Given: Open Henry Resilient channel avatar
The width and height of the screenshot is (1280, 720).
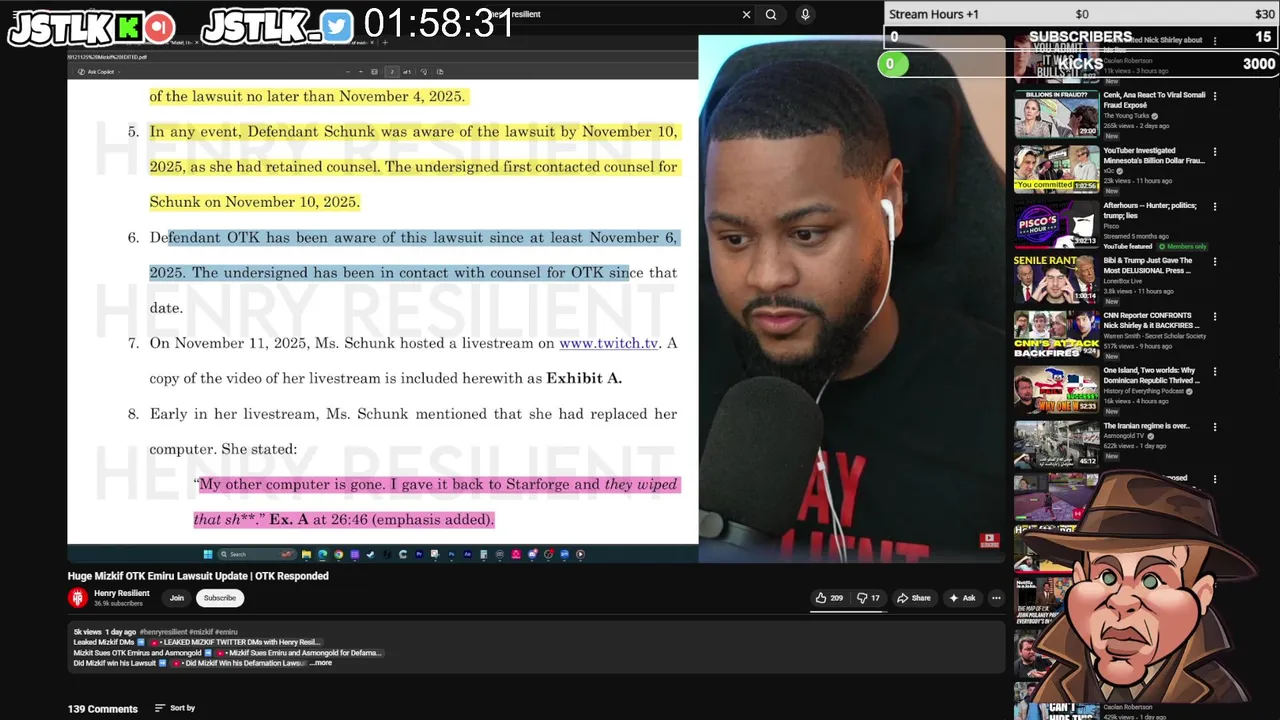Looking at the screenshot, I should [x=78, y=598].
